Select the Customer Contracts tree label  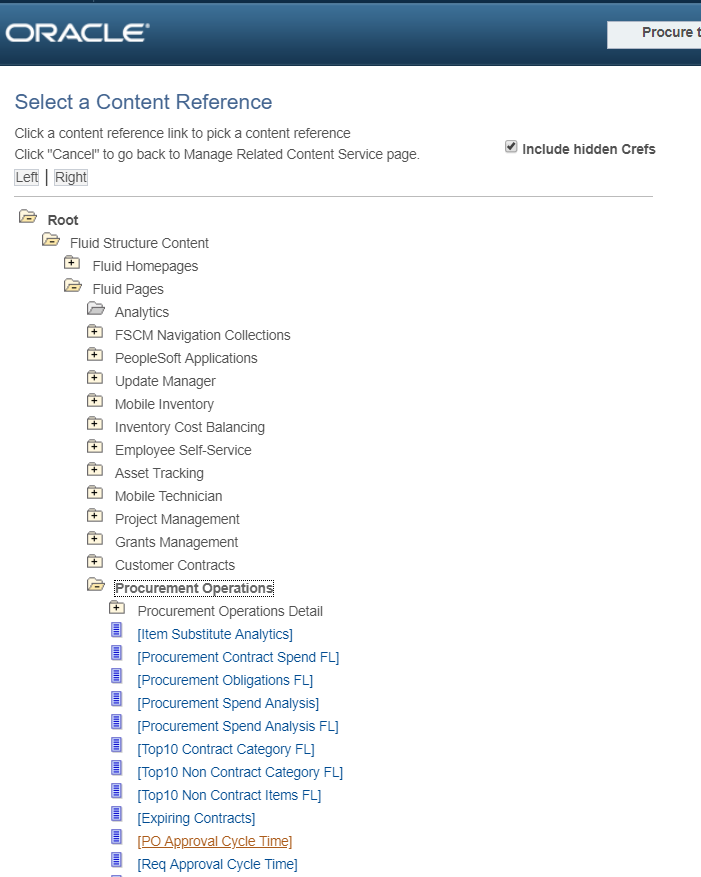click(175, 565)
